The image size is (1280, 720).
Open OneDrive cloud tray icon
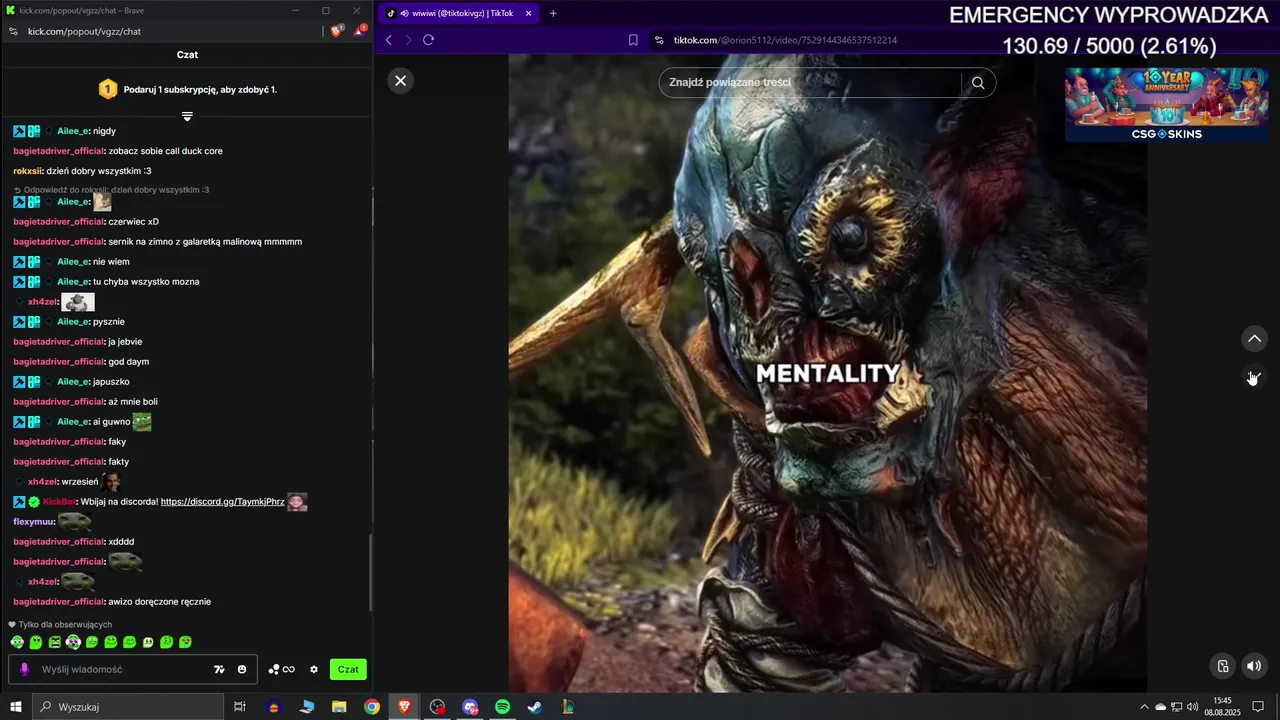(x=1160, y=707)
